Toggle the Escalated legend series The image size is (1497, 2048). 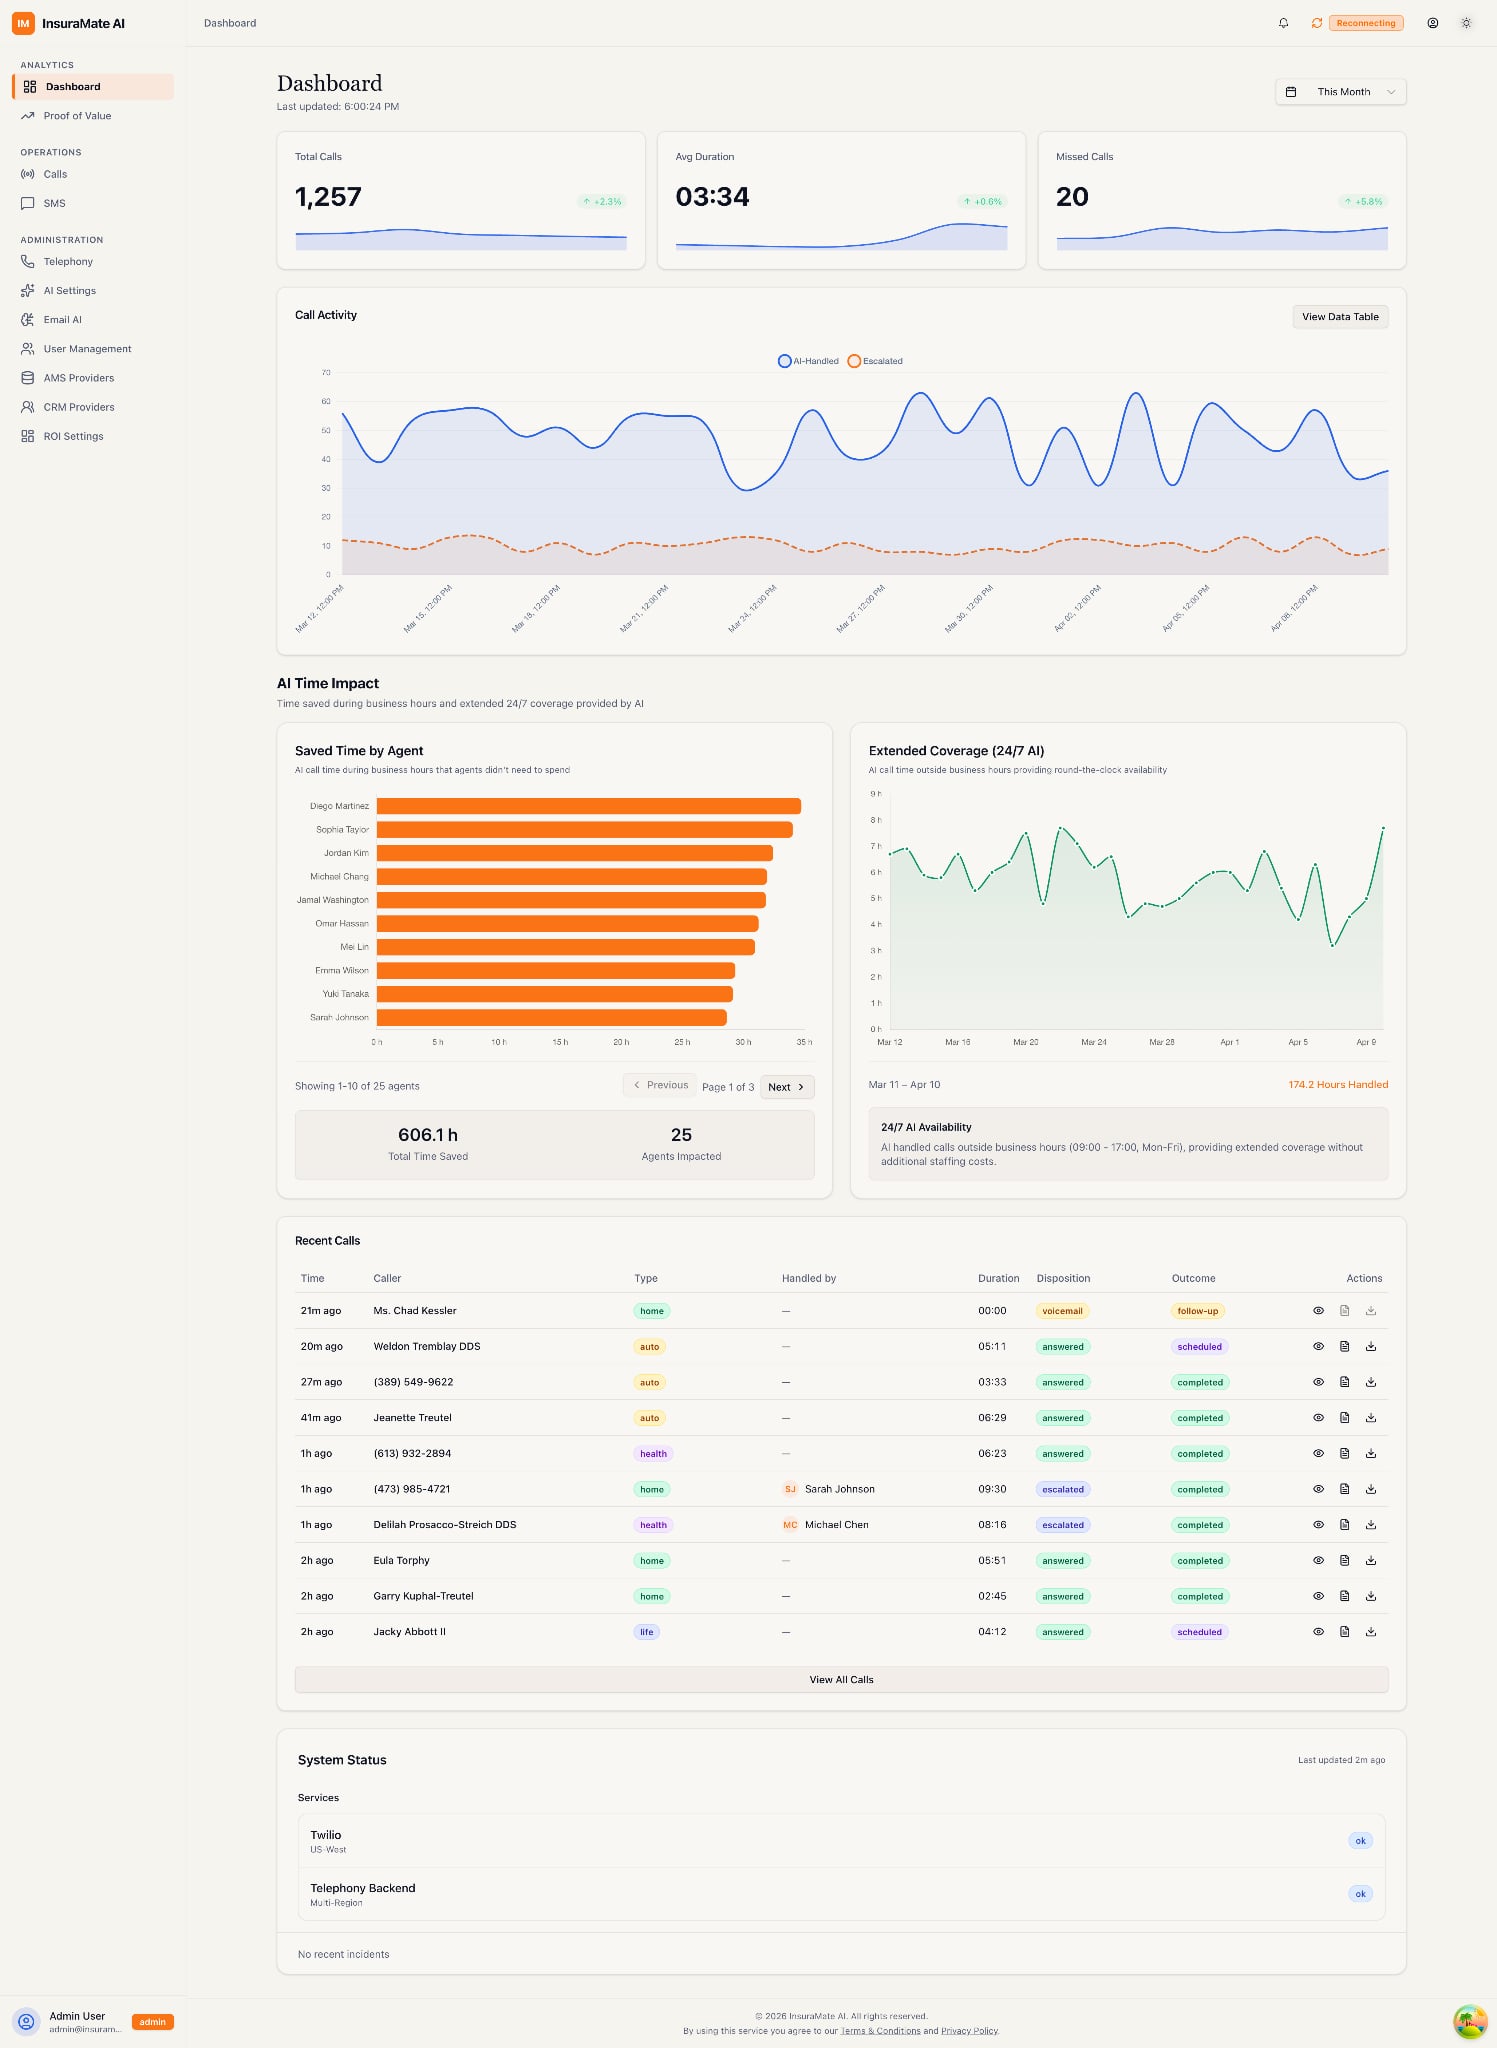(x=875, y=361)
